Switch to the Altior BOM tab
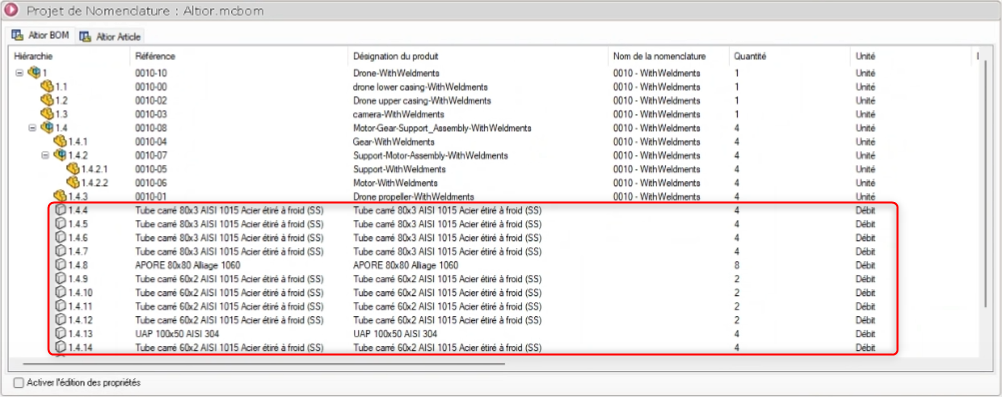The image size is (1002, 397). 40,35
